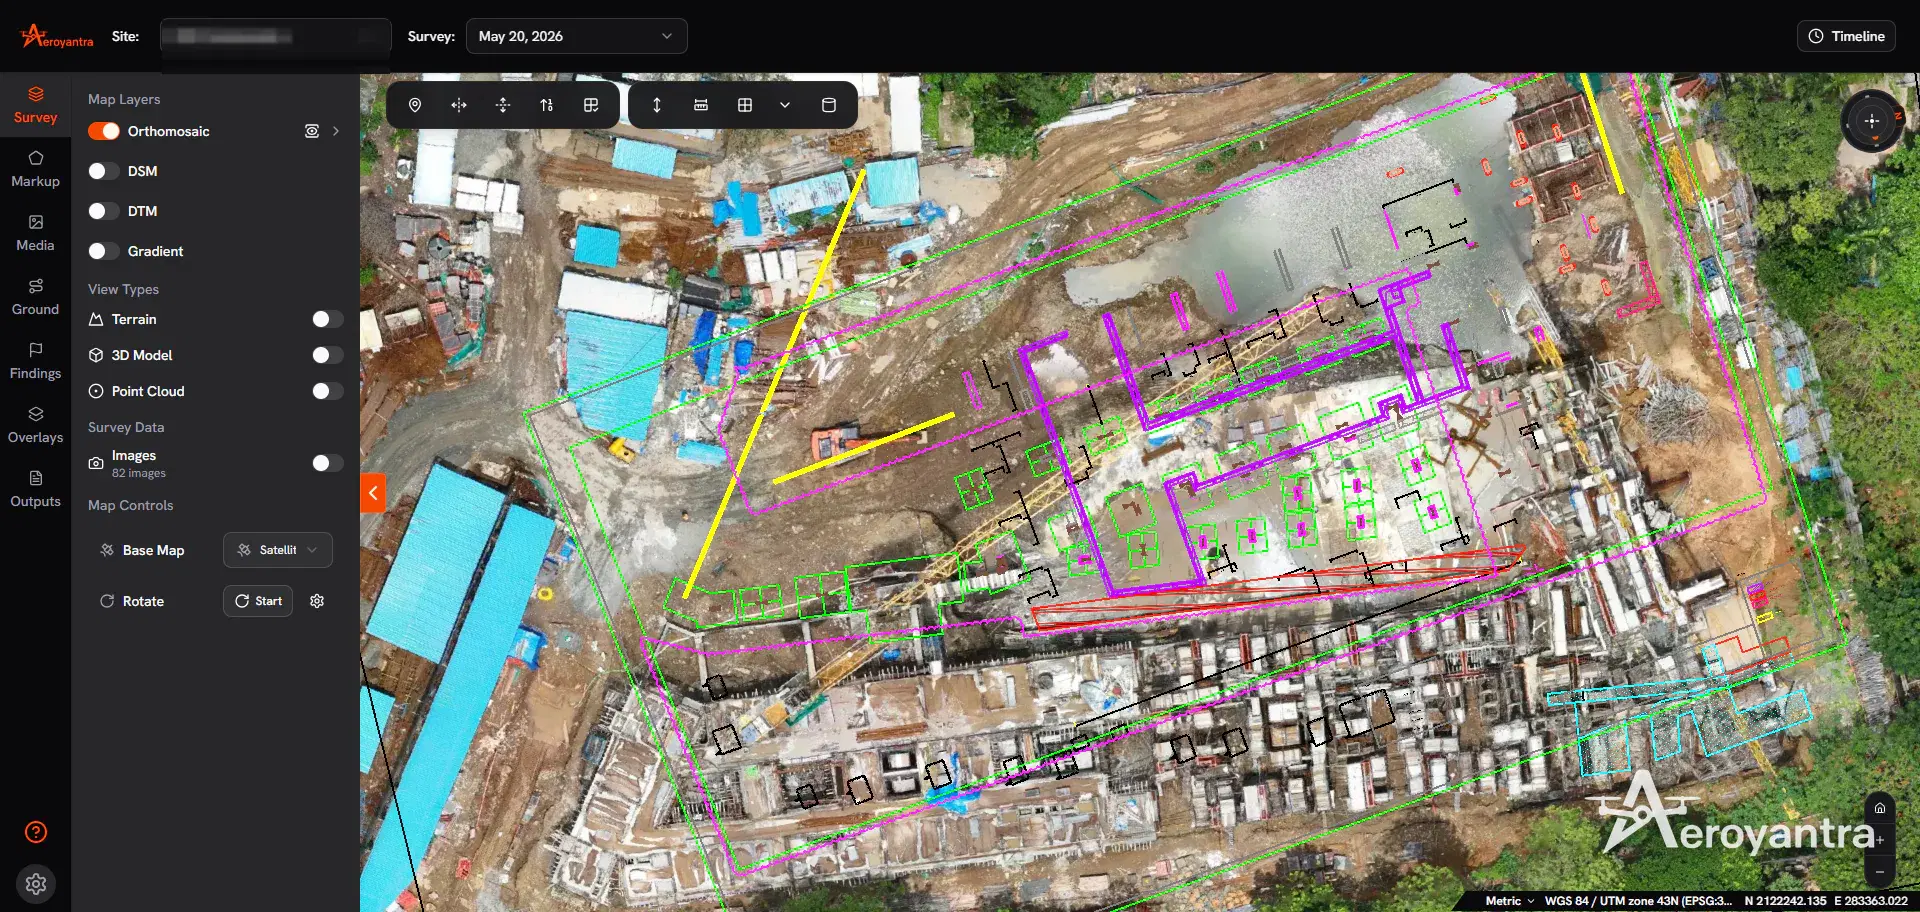Open the Findings tab
The width and height of the screenshot is (1920, 912).
point(36,361)
